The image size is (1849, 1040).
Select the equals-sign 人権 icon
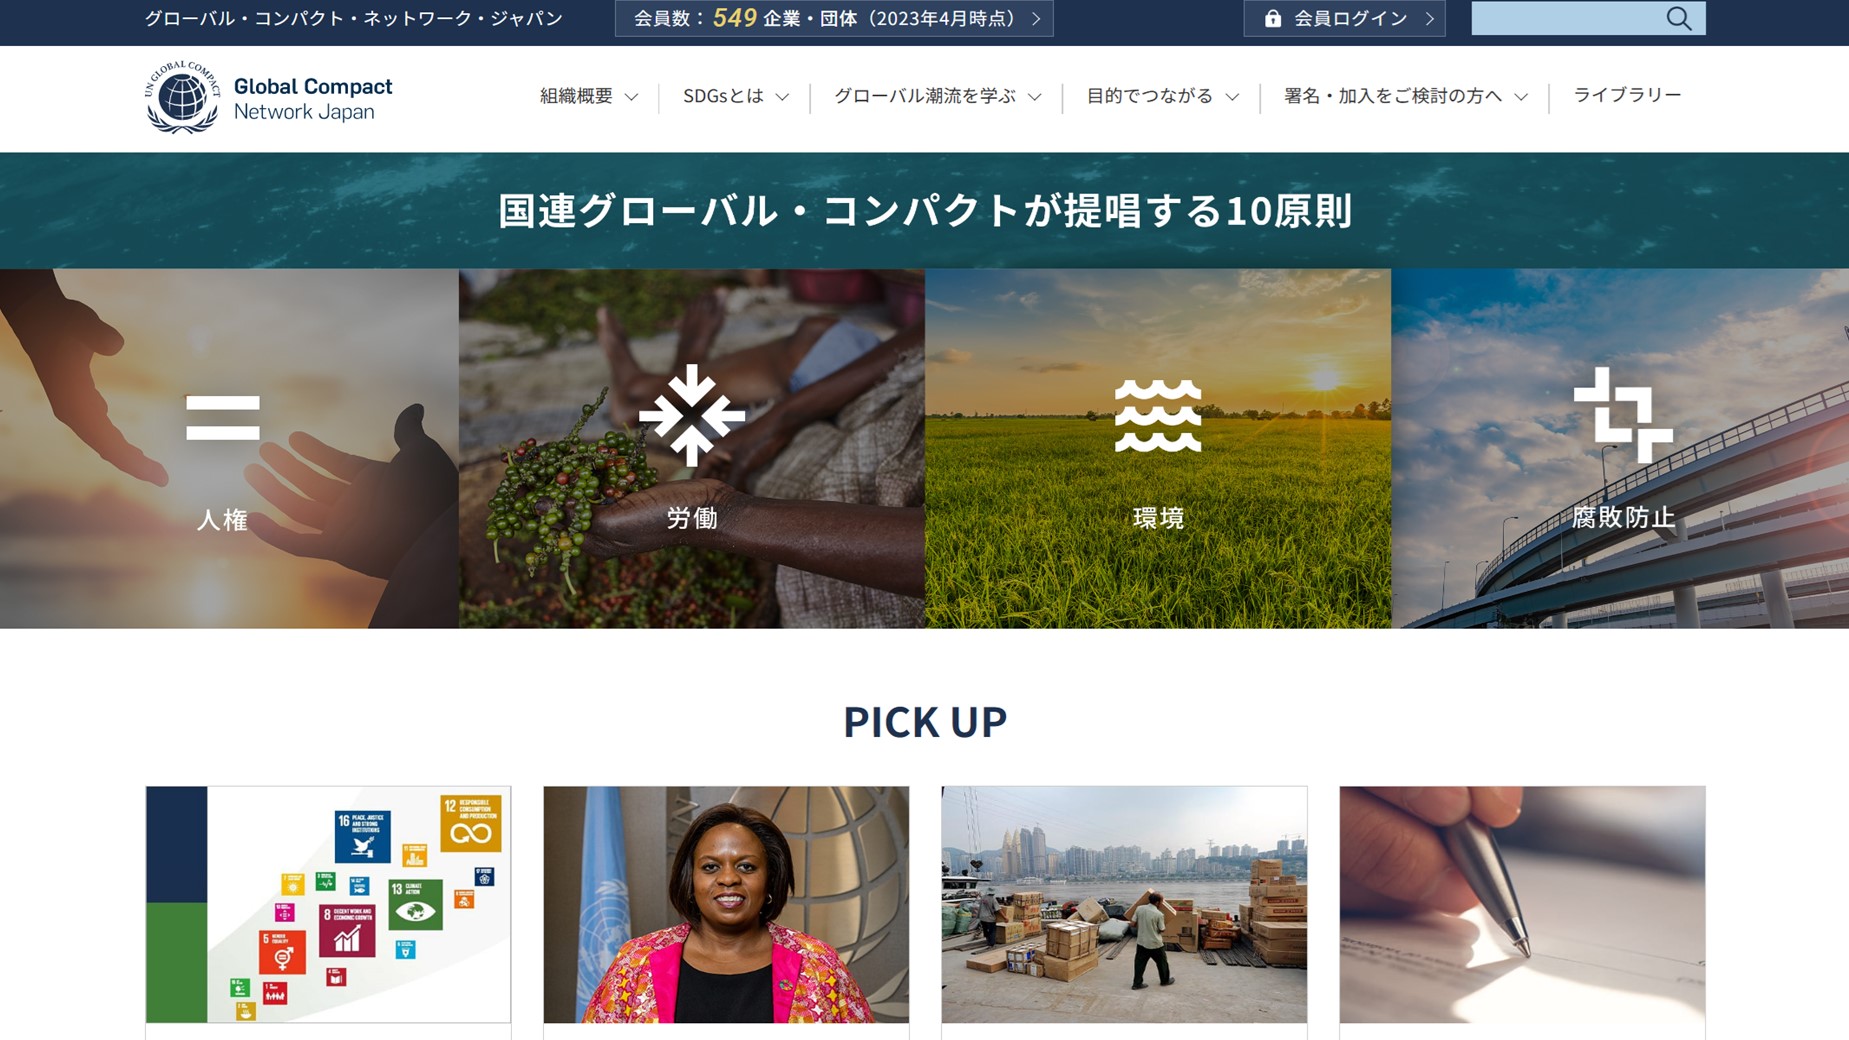[x=222, y=417]
